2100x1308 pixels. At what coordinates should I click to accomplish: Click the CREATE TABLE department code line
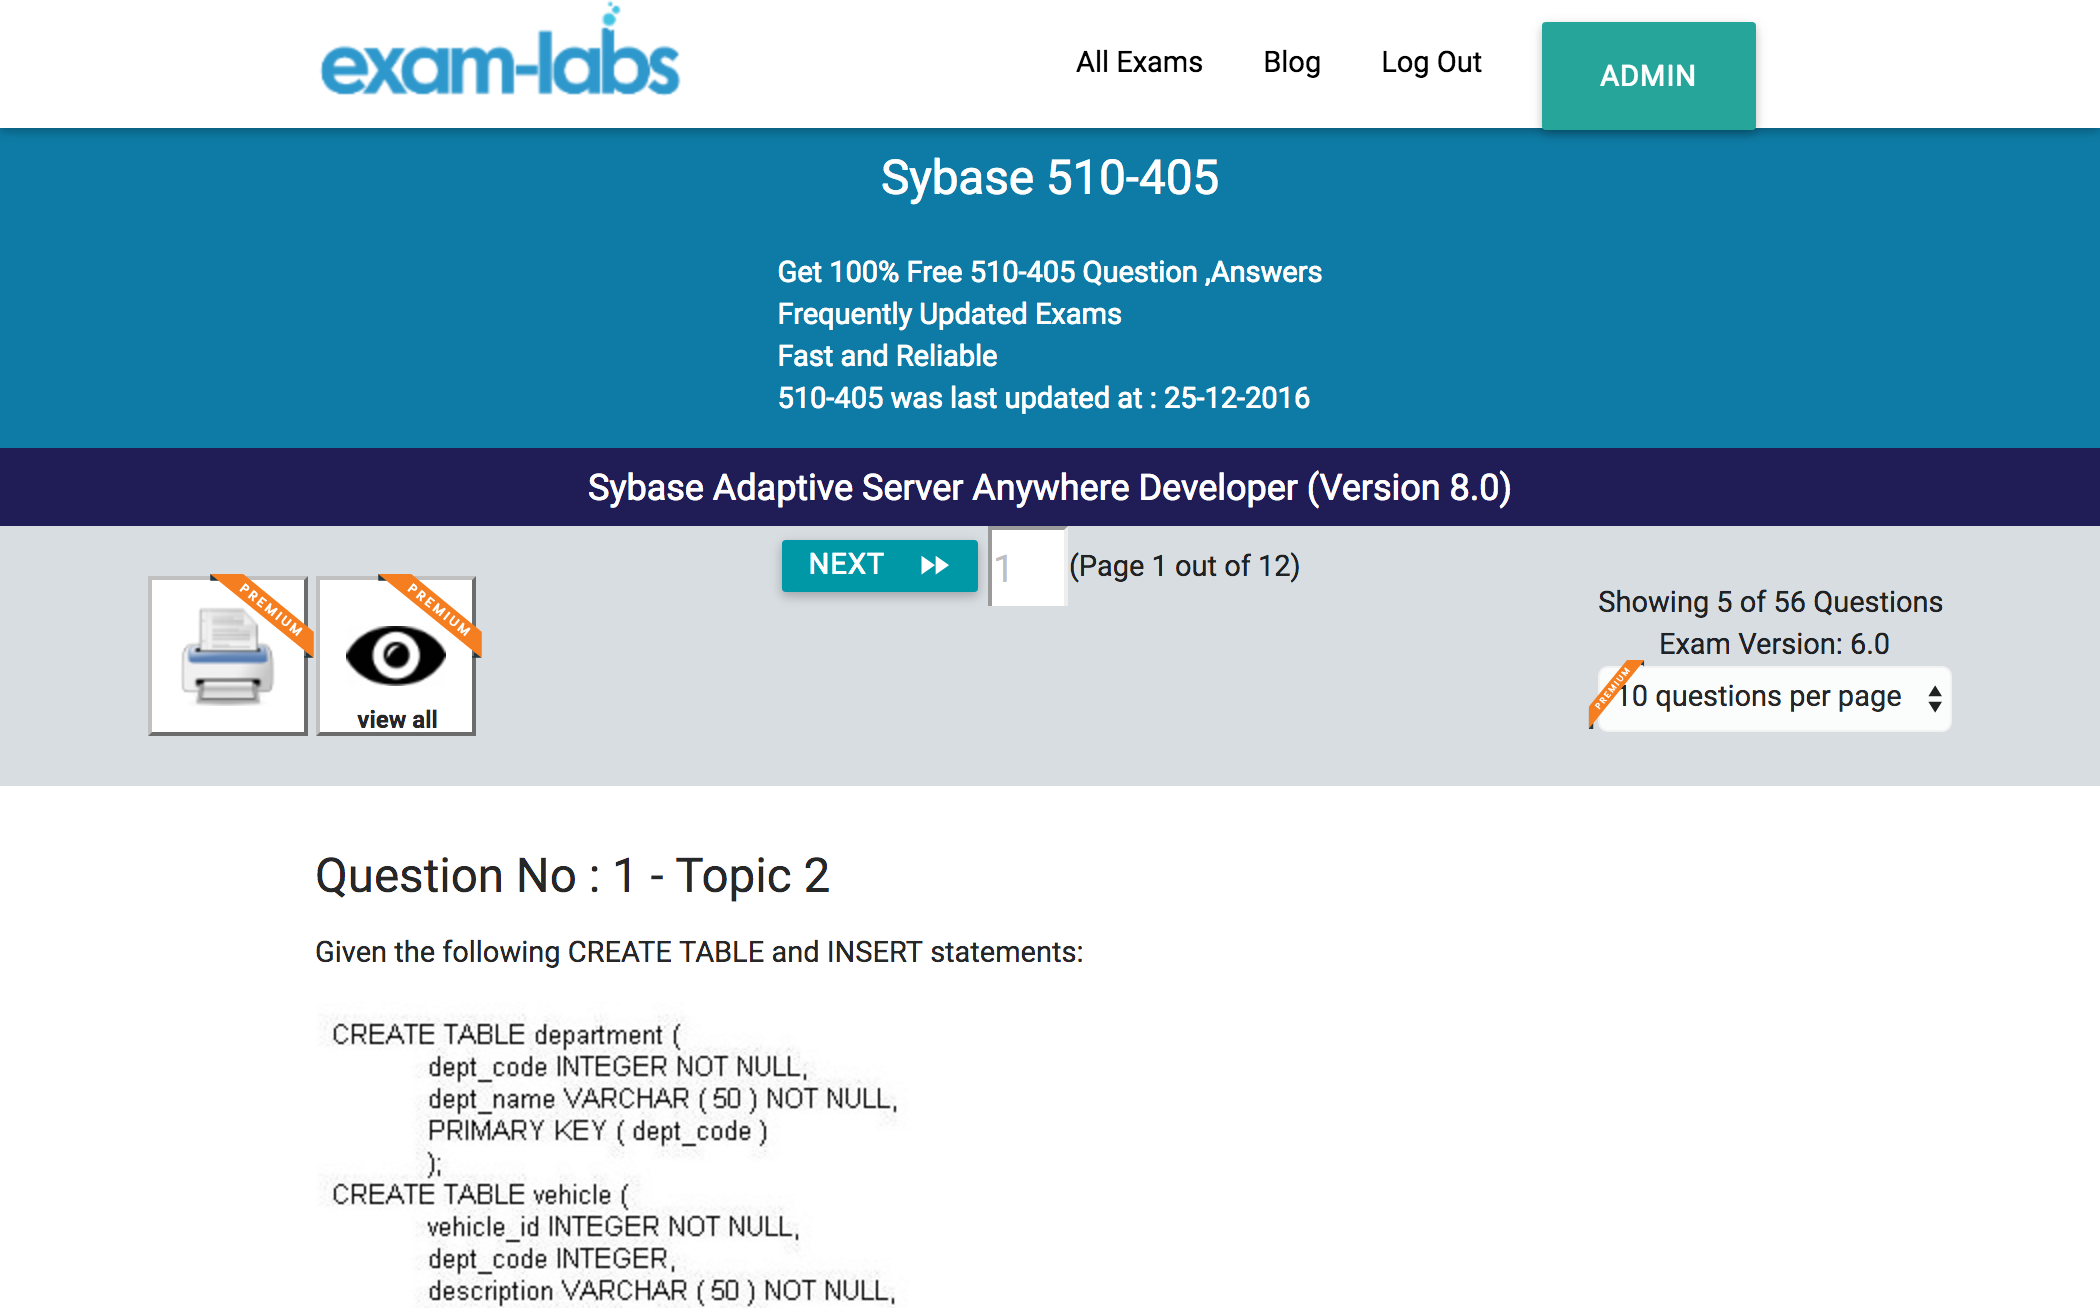[x=506, y=1034]
